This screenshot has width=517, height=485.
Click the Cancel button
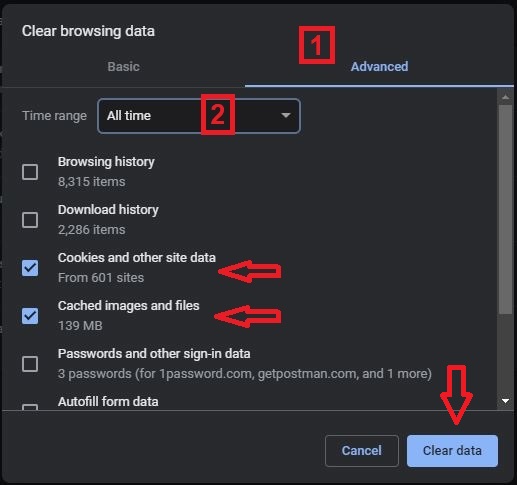coord(362,451)
